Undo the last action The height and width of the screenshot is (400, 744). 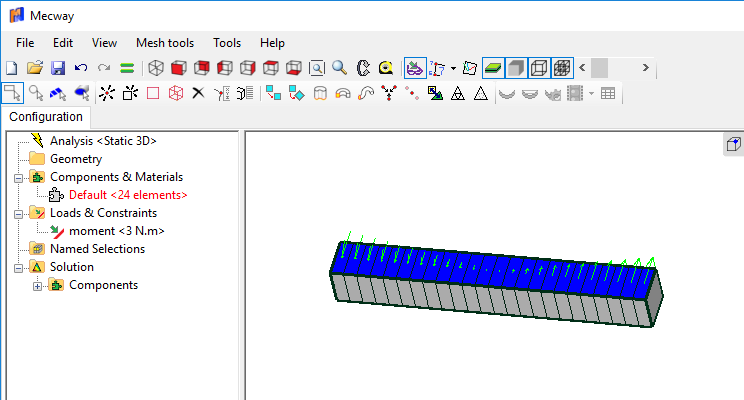tap(81, 68)
